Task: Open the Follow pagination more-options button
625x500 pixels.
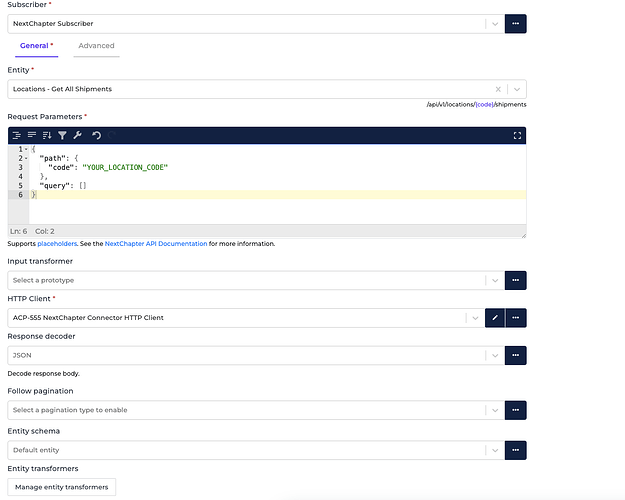Action: [x=515, y=410]
